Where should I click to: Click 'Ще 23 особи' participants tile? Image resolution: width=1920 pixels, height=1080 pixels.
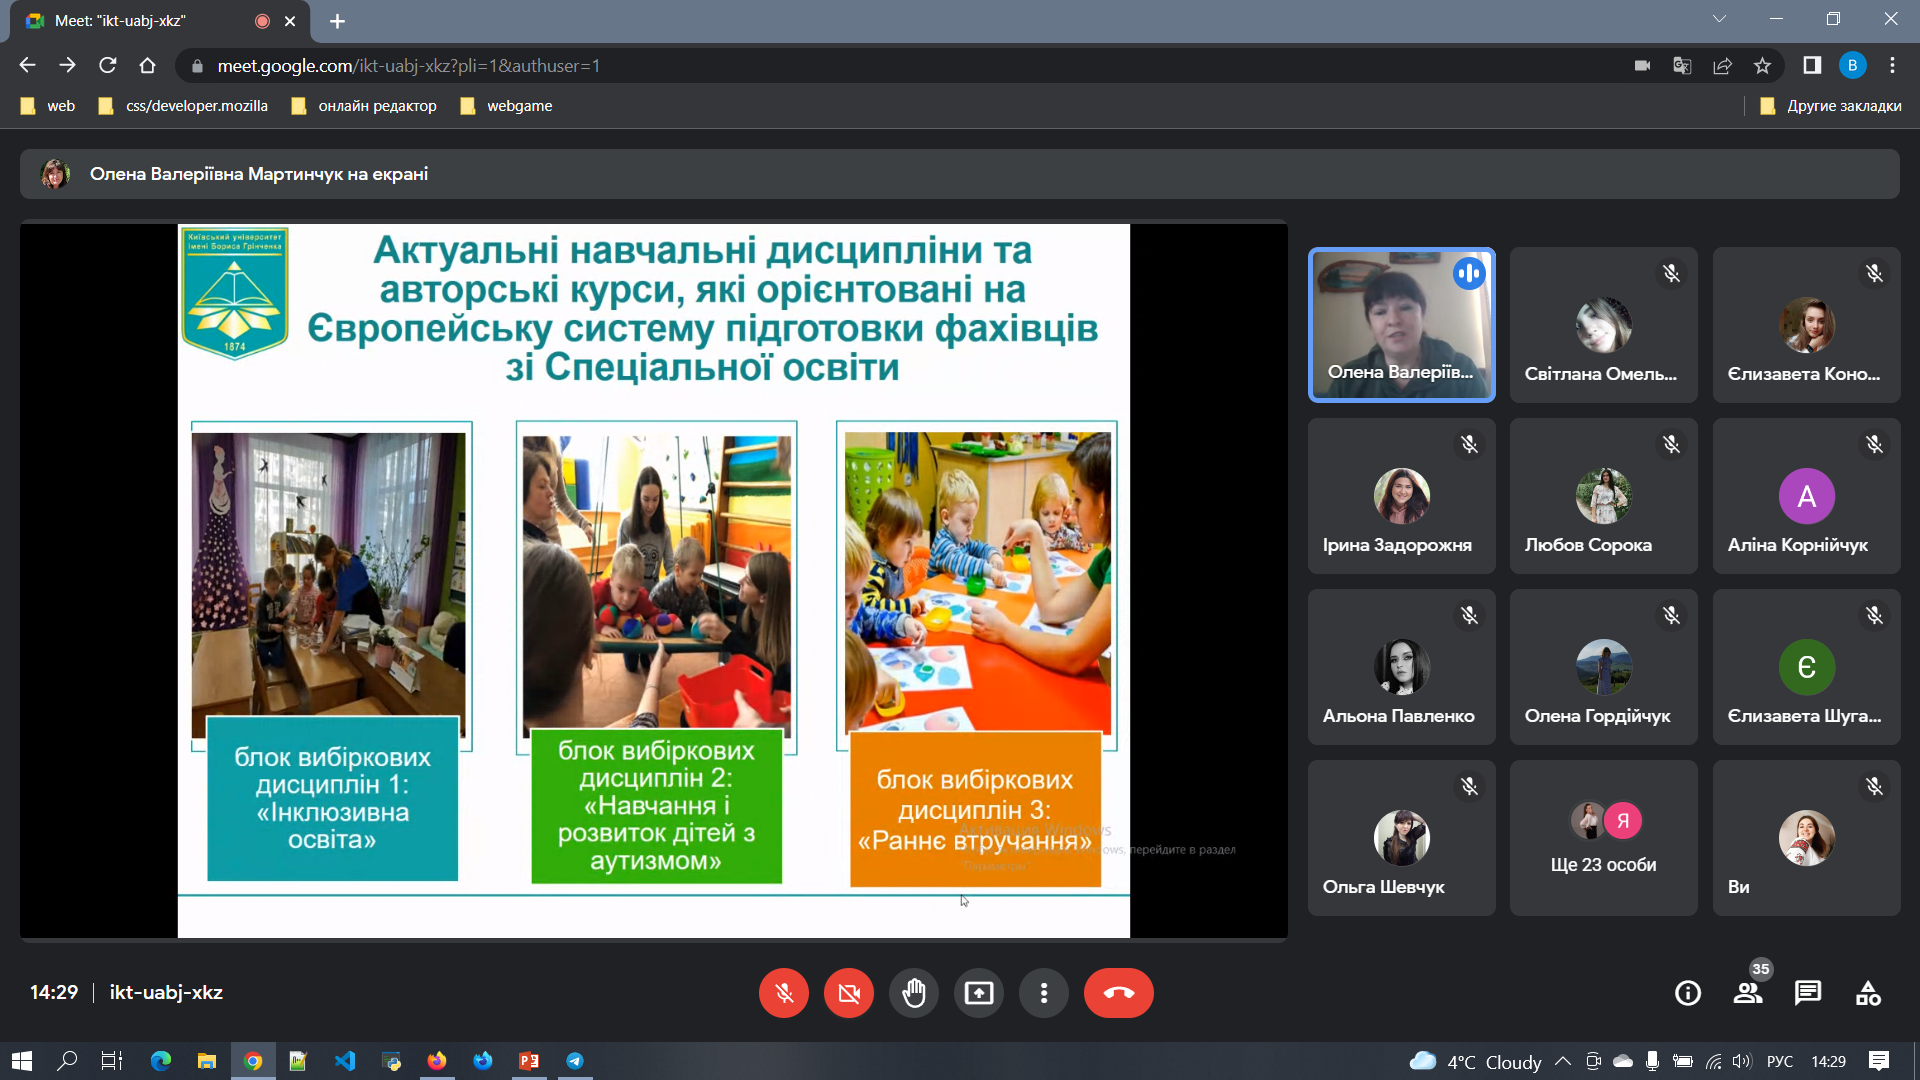pyautogui.click(x=1603, y=838)
